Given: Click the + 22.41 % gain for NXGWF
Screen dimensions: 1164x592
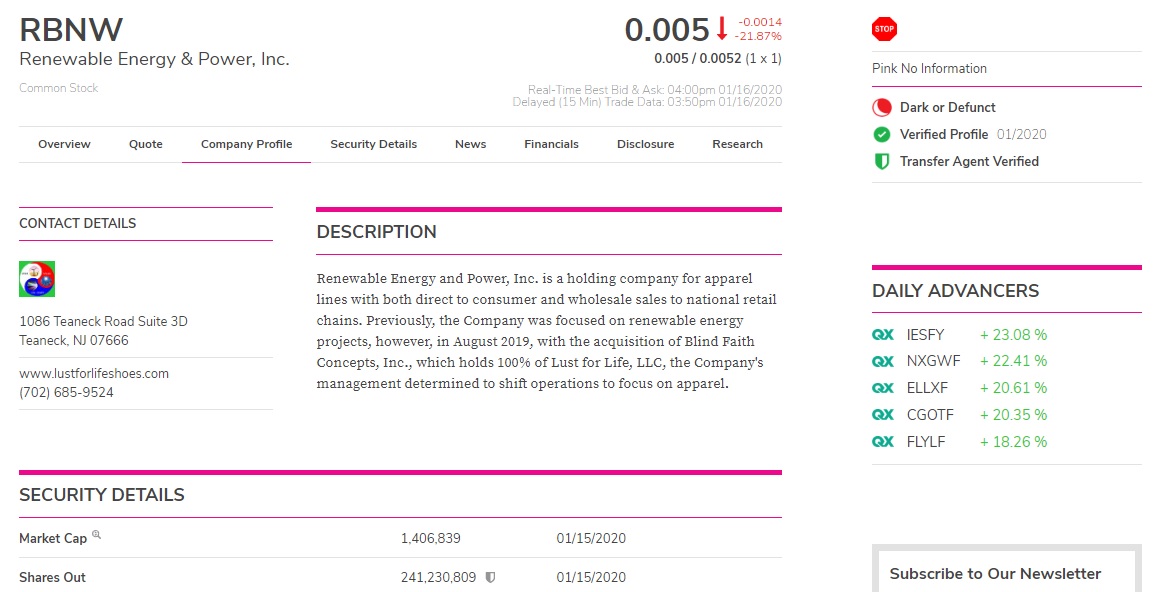Looking at the screenshot, I should click(x=1013, y=361).
